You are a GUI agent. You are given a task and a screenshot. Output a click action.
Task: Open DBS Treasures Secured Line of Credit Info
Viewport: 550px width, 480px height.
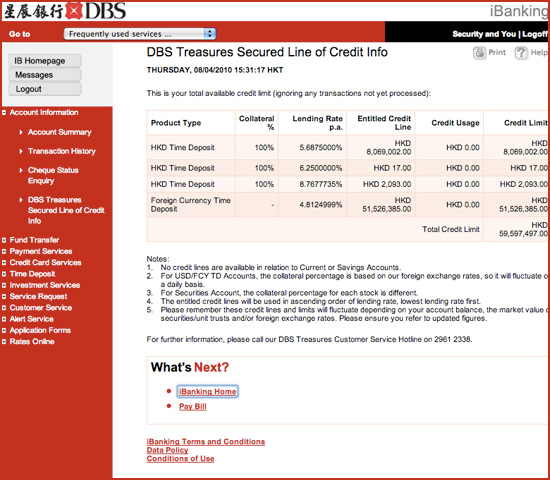pyautogui.click(x=66, y=210)
